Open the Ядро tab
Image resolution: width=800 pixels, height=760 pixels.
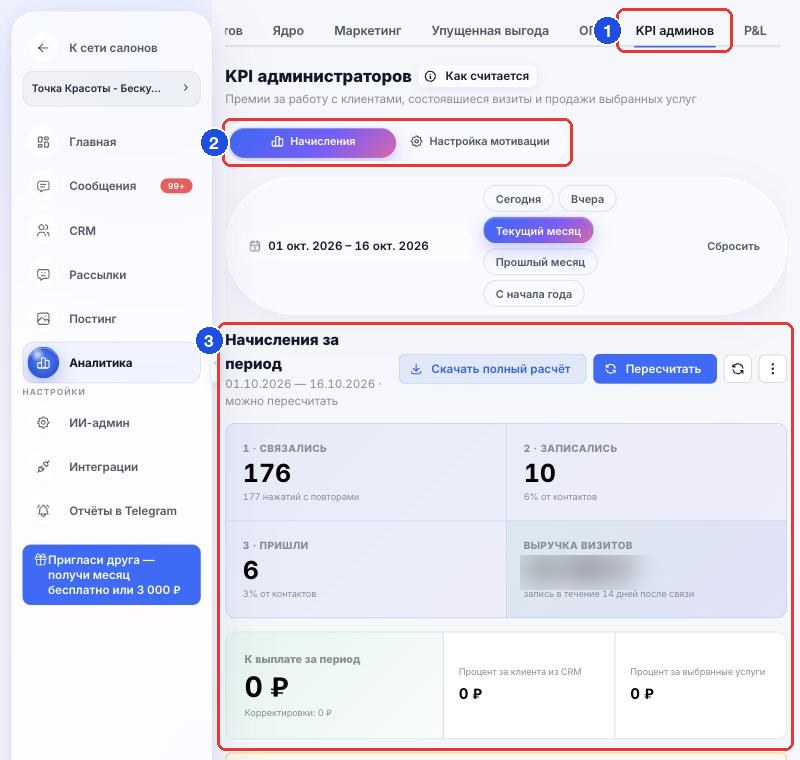pyautogui.click(x=288, y=31)
